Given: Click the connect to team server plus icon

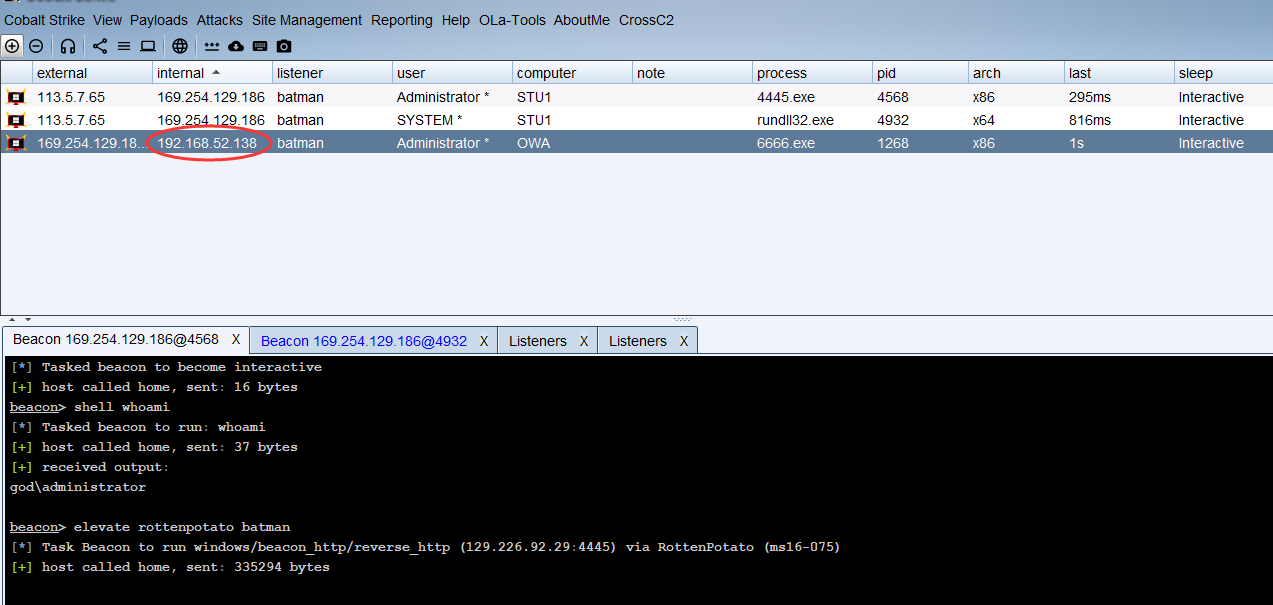Looking at the screenshot, I should click(12, 46).
